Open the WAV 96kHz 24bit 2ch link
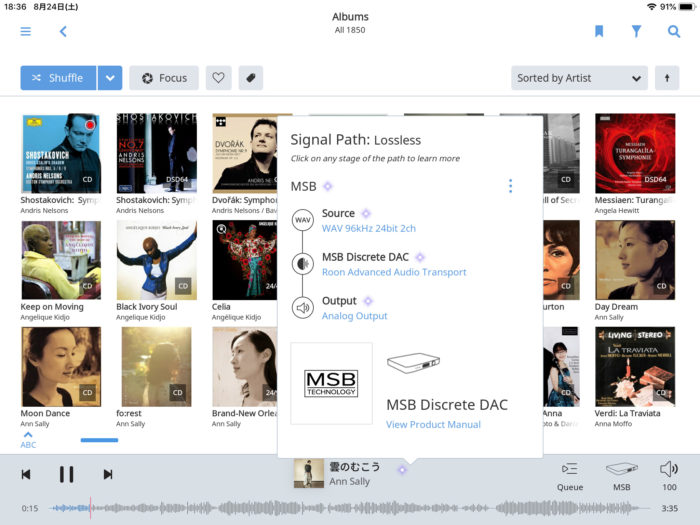 point(369,228)
